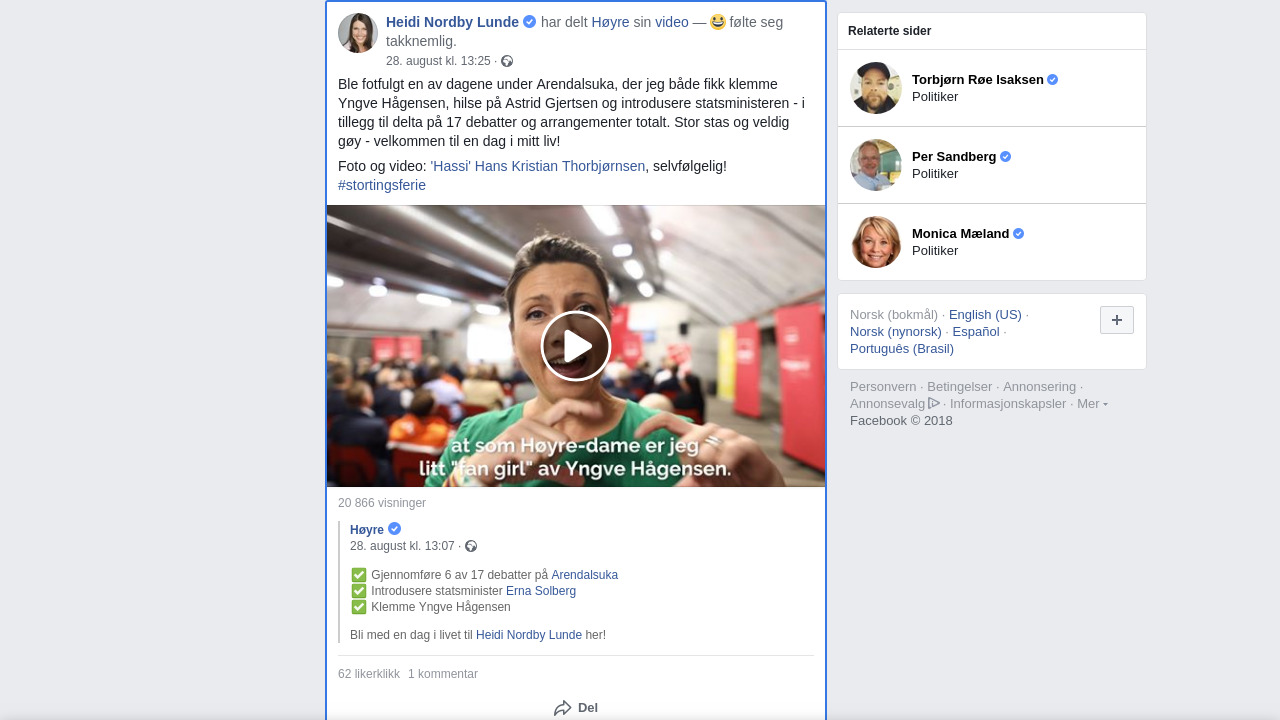
Task: Open the Annonsering footer link
Action: [1040, 387]
